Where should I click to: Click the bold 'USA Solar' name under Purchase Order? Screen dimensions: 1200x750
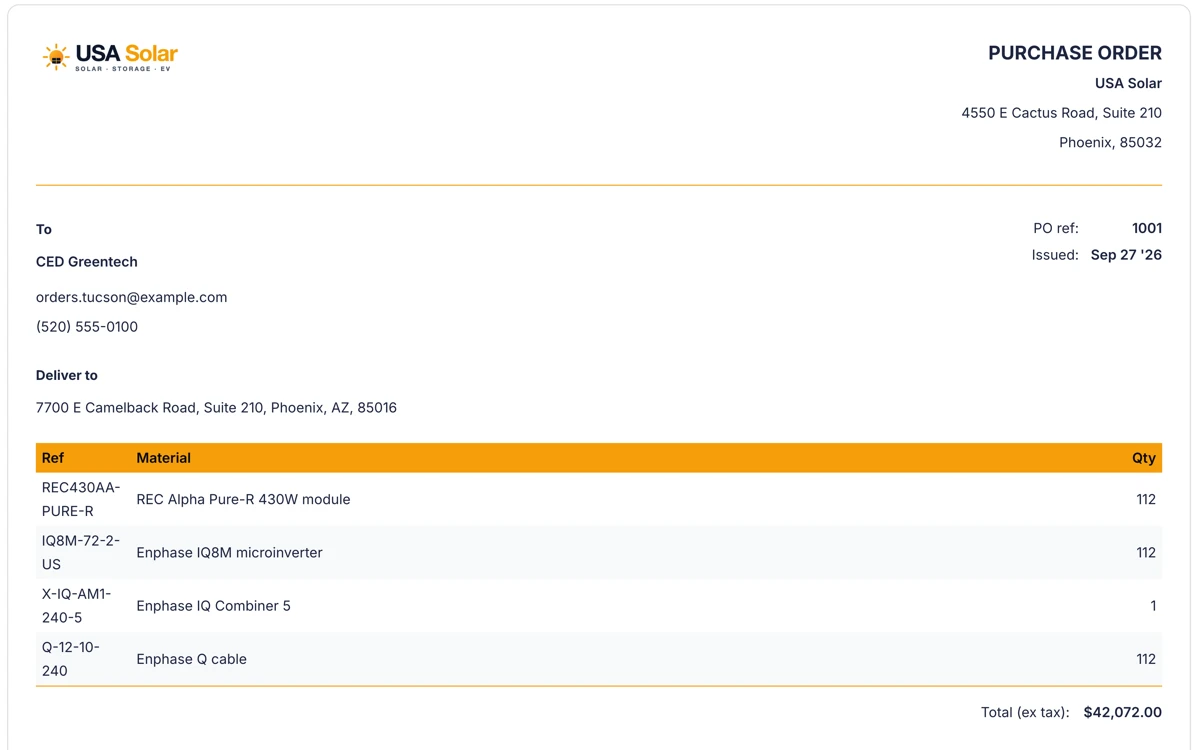pyautogui.click(x=1128, y=83)
